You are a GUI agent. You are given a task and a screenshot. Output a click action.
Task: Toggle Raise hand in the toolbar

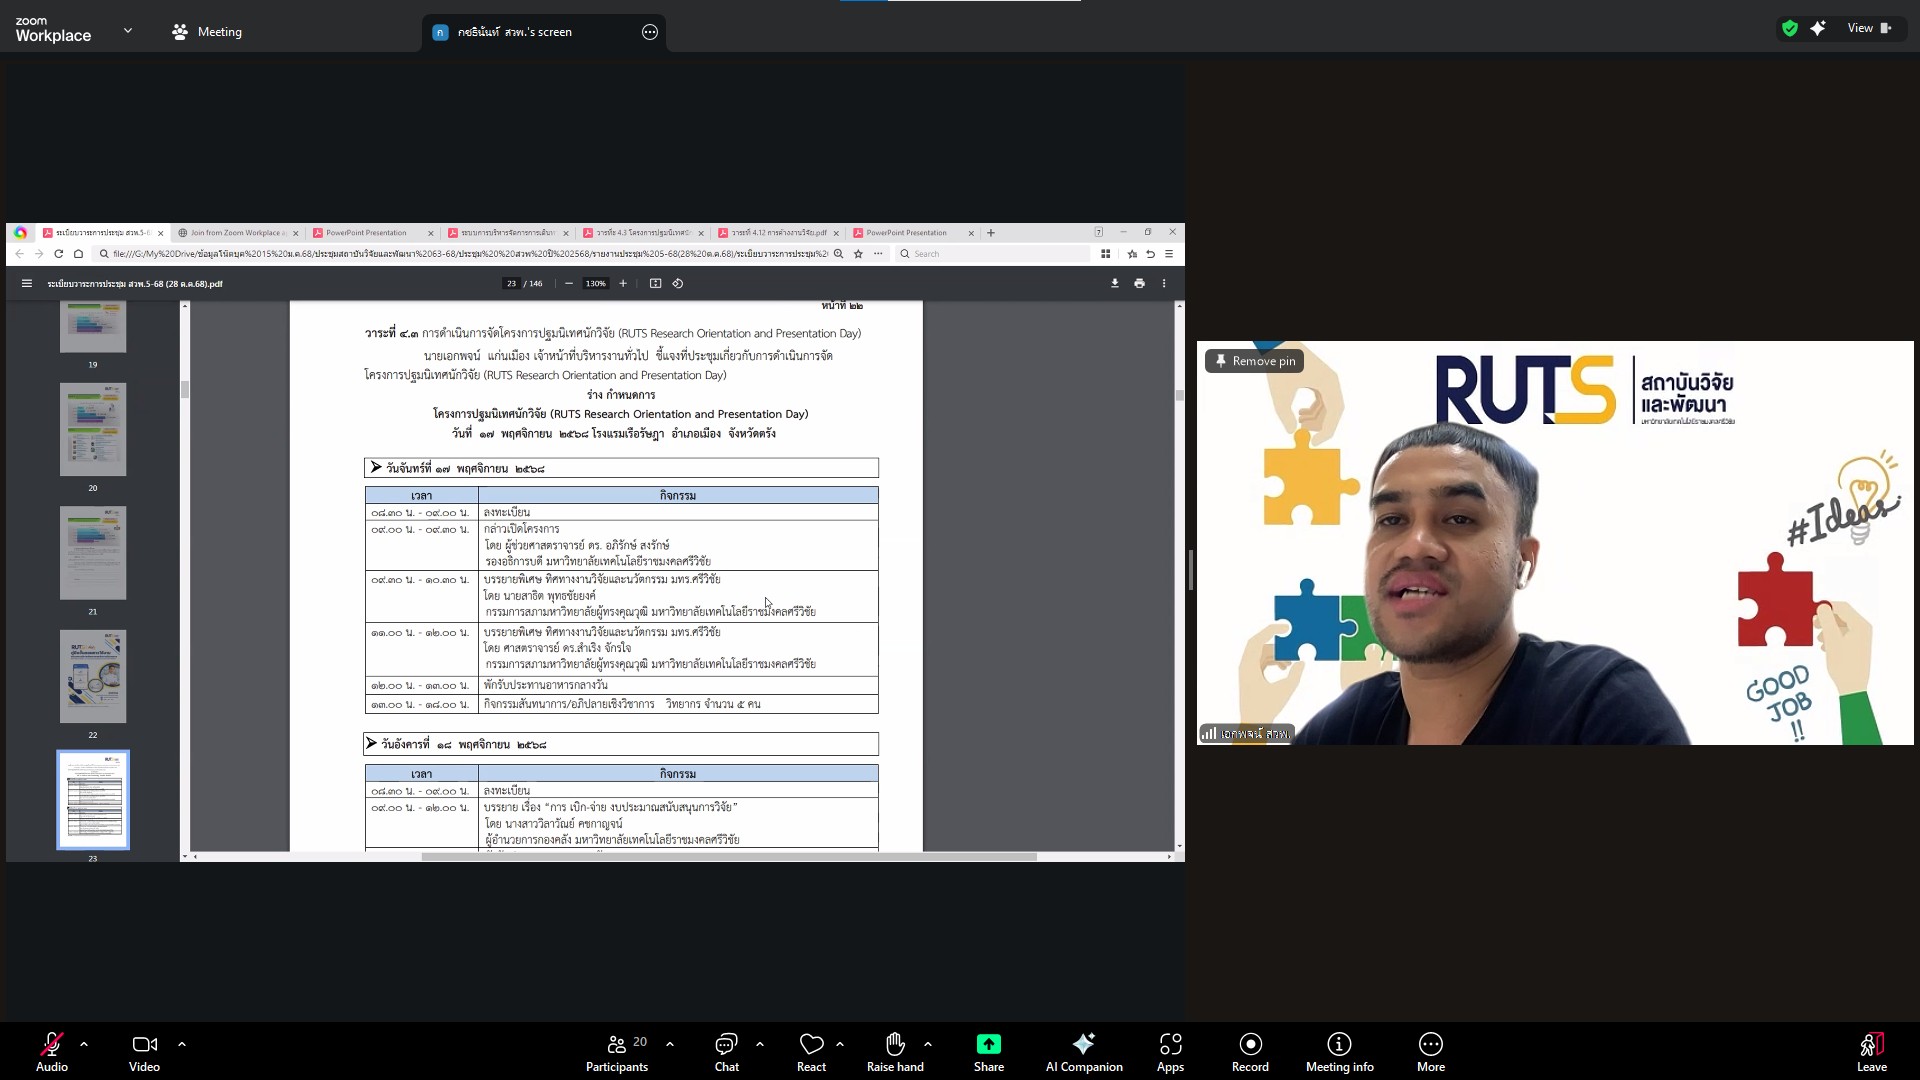[x=894, y=1051]
